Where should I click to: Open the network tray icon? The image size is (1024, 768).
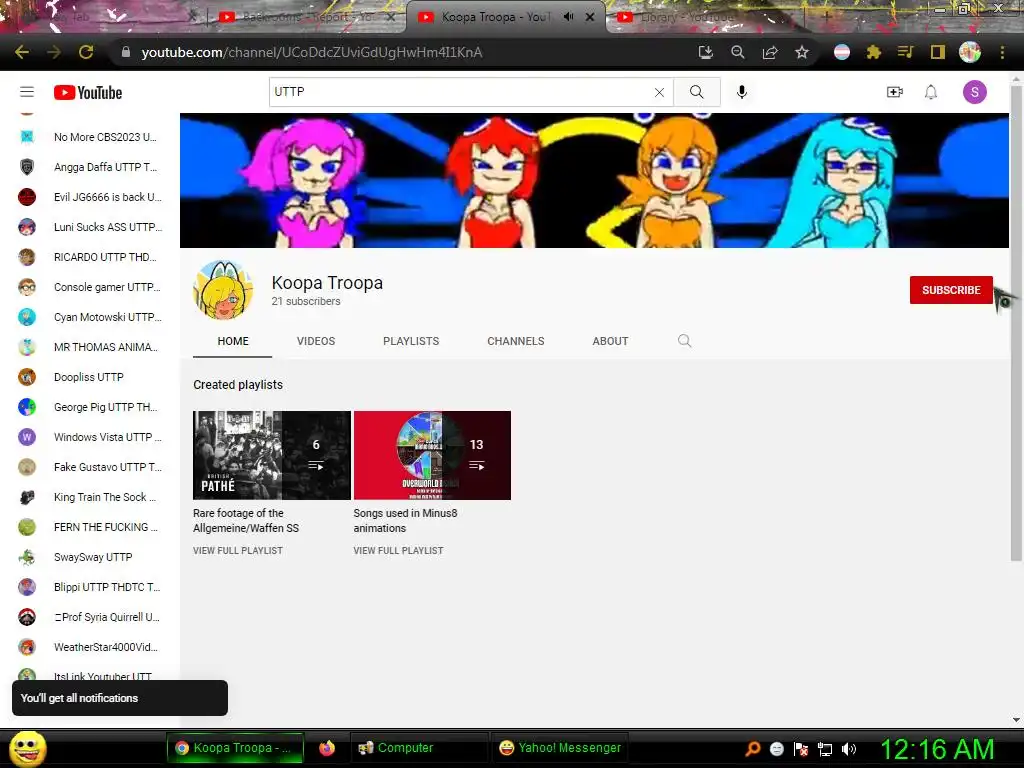(825, 749)
